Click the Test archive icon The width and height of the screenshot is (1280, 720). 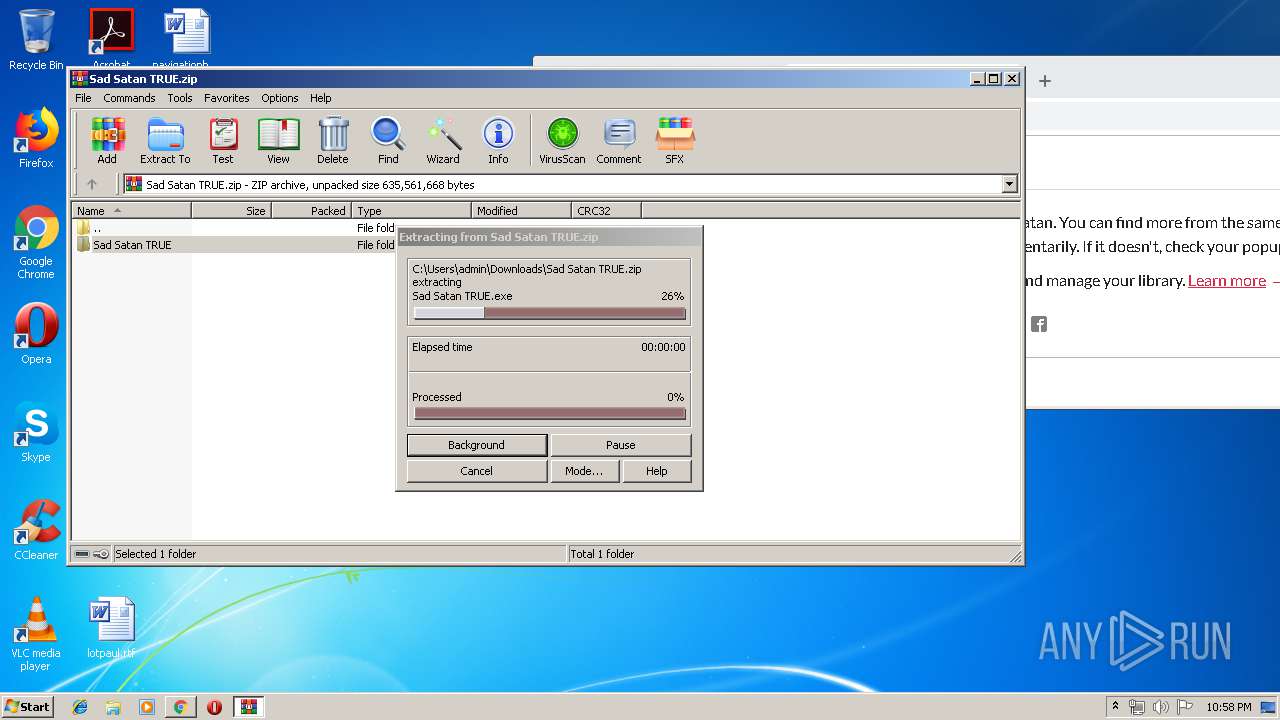coord(223,140)
